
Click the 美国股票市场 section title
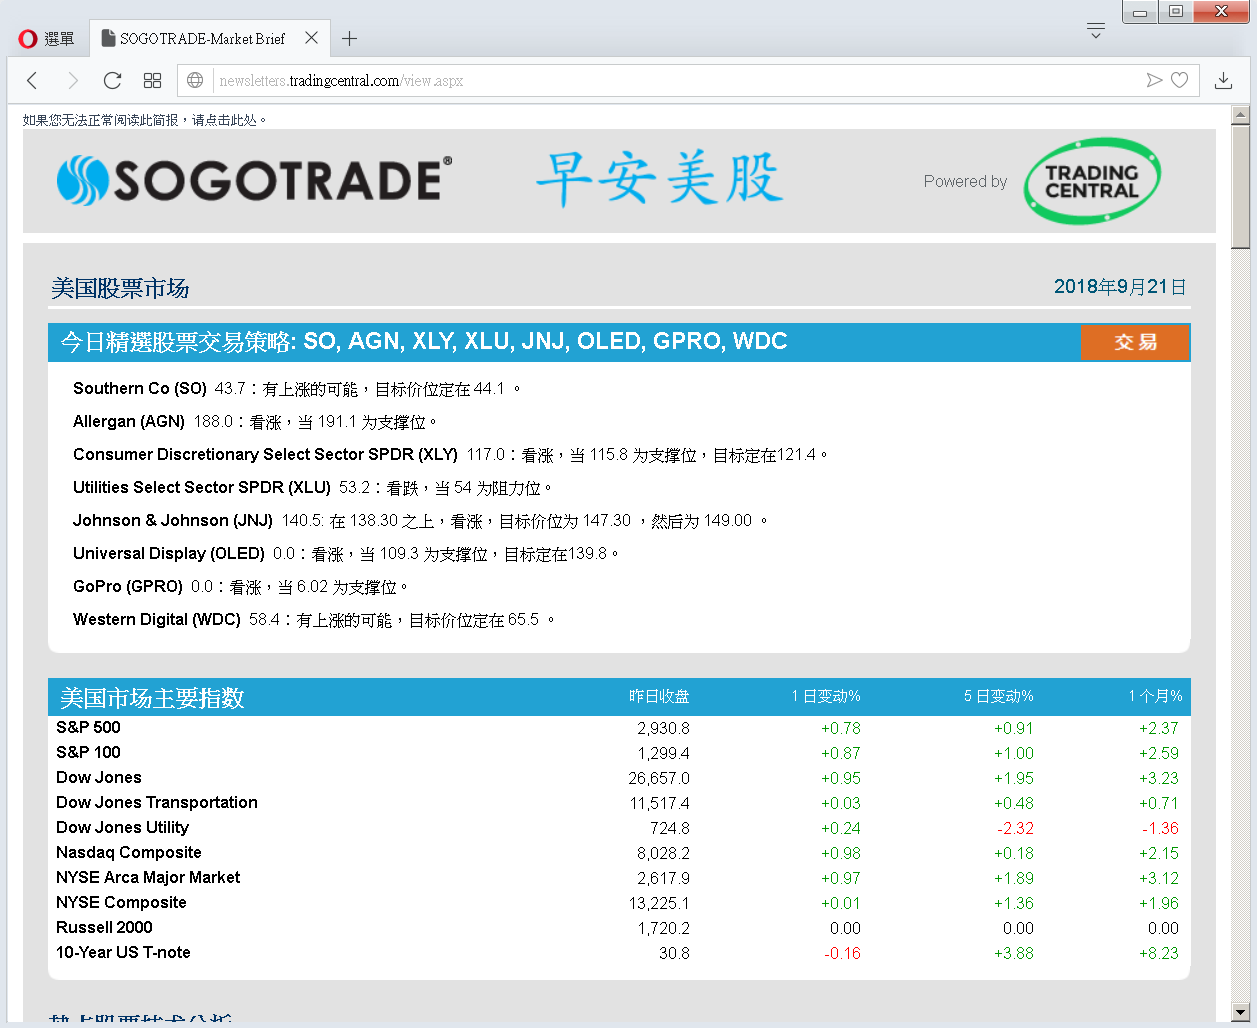pyautogui.click(x=120, y=289)
